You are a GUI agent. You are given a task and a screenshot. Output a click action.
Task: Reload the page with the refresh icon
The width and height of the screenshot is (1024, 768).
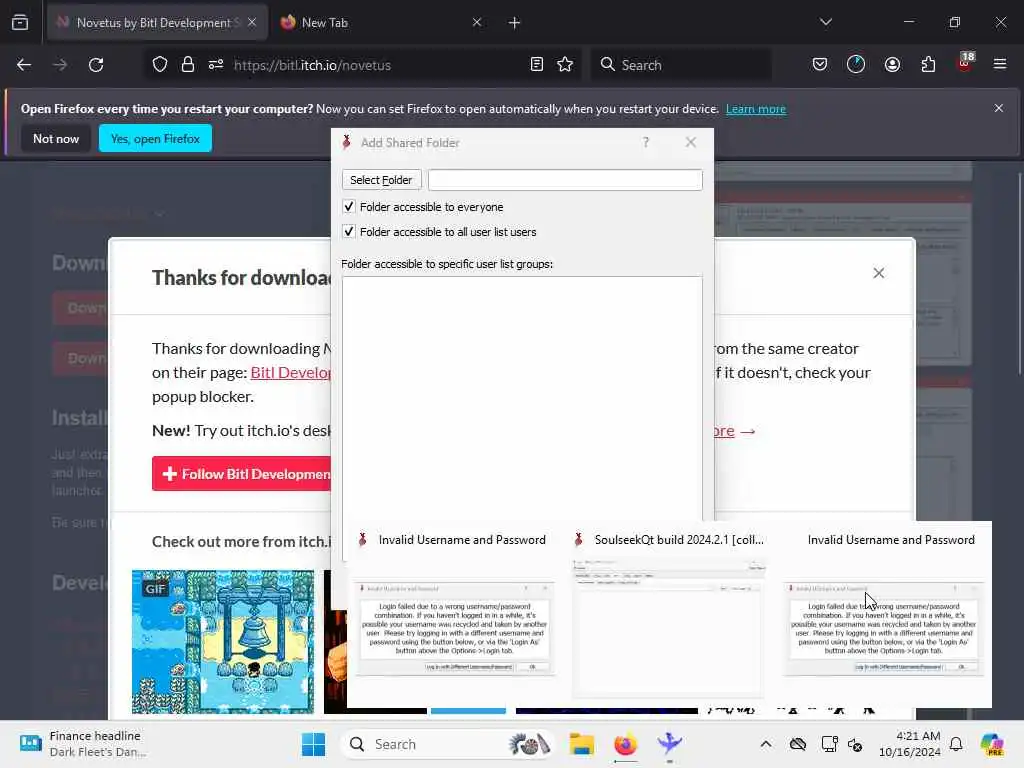coord(96,65)
